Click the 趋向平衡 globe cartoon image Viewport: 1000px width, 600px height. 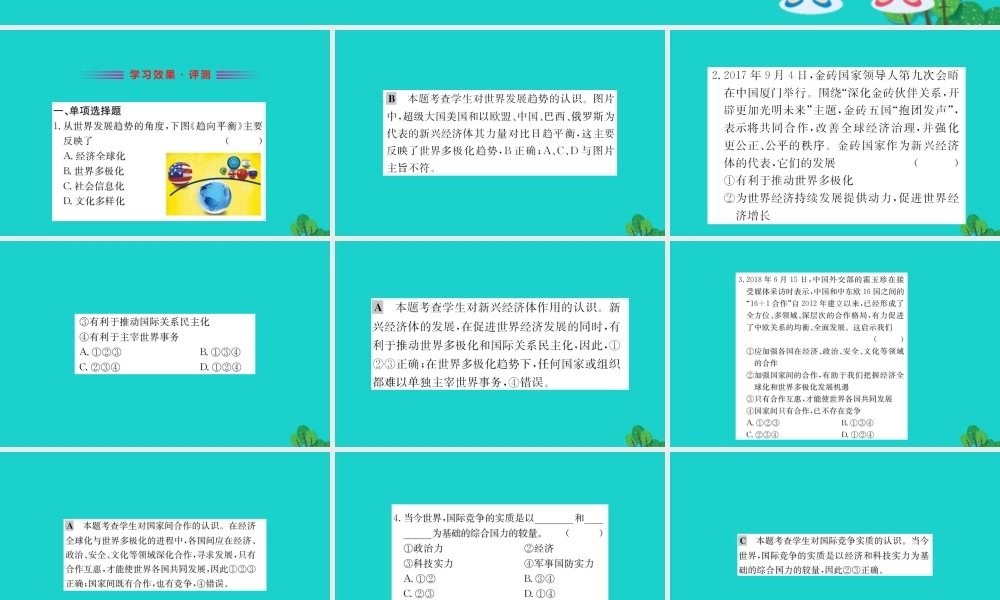(214, 184)
